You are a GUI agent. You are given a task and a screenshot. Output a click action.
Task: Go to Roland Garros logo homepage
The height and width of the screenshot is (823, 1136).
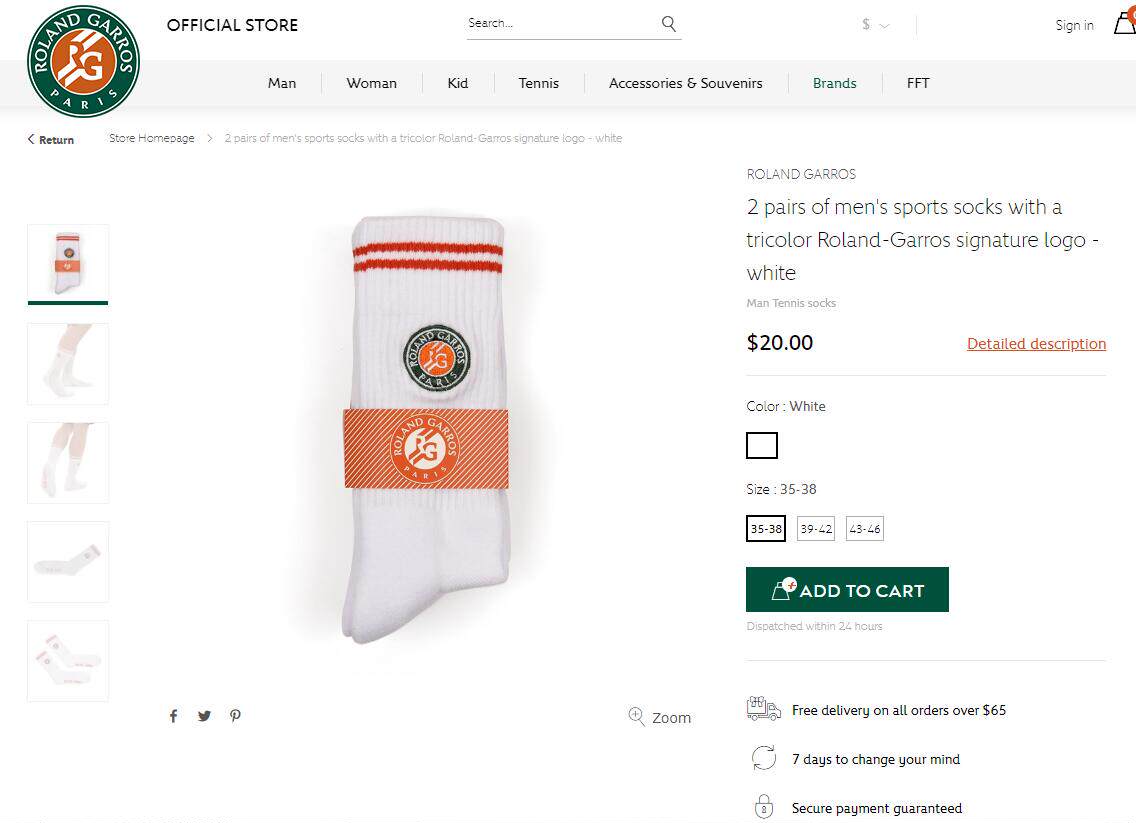click(x=83, y=61)
